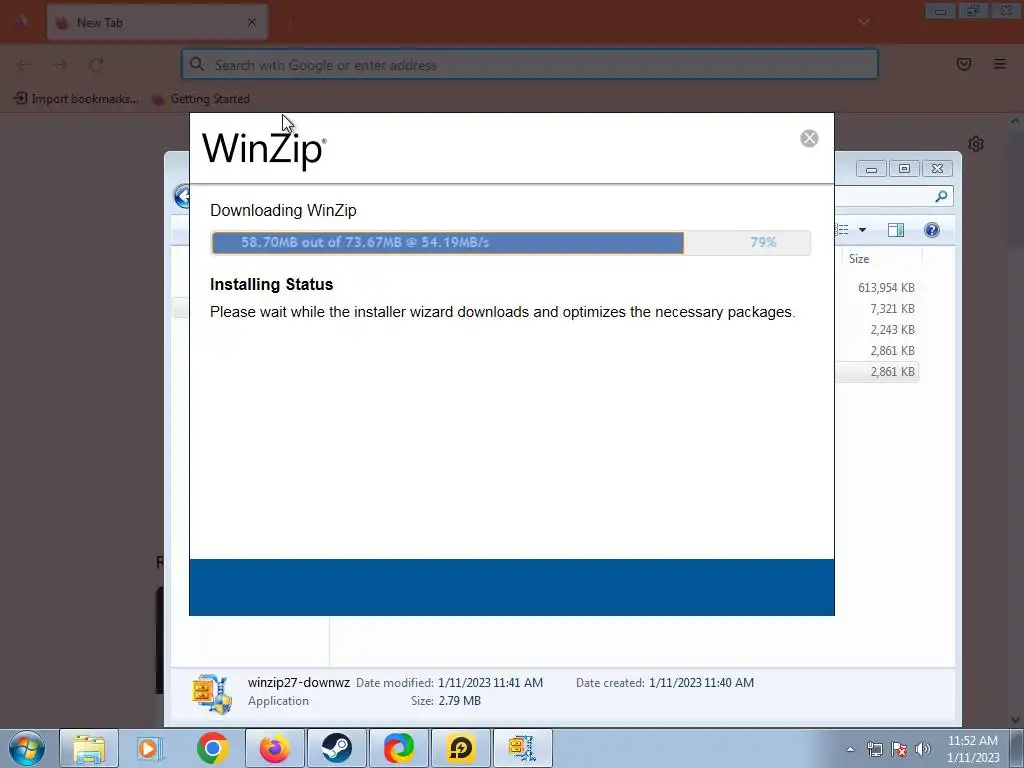Click the yellow circular arrow taskbar icon

click(460, 748)
